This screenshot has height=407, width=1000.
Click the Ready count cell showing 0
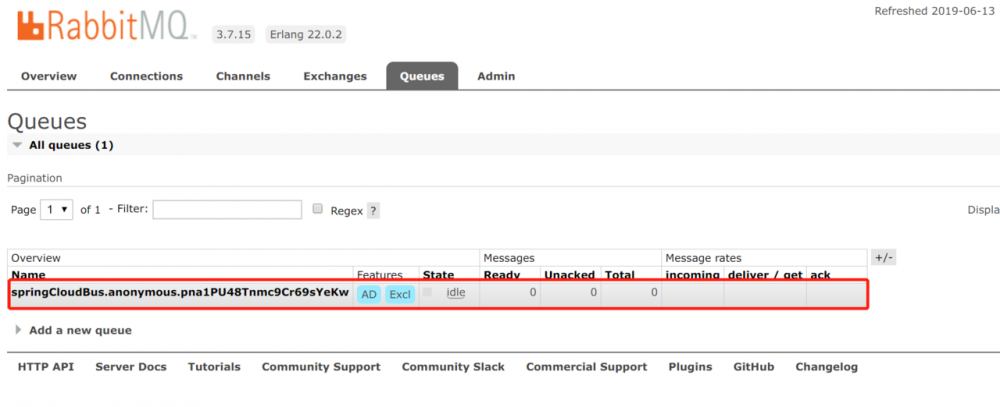click(510, 293)
